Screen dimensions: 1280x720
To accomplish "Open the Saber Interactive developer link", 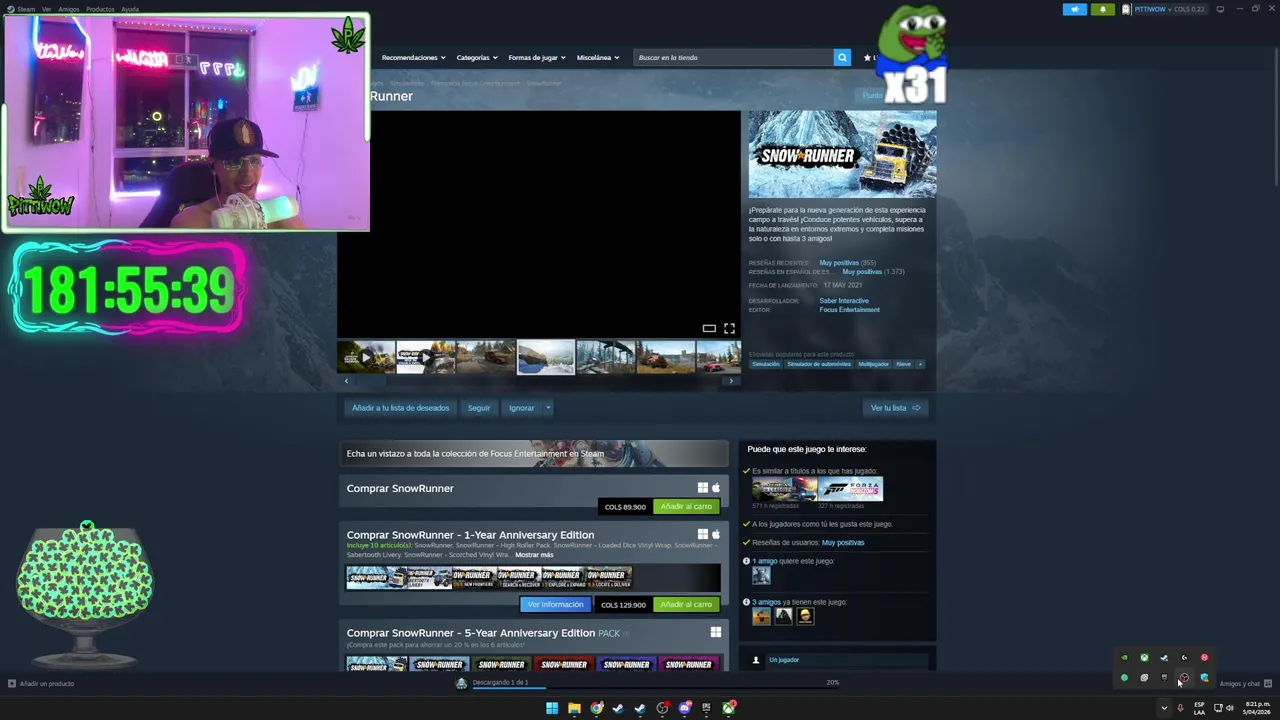I will click(844, 301).
